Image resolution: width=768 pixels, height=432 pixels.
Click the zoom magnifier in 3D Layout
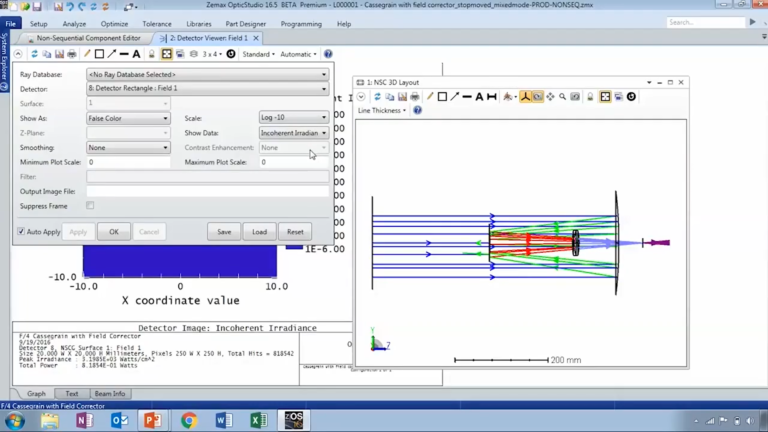563,96
